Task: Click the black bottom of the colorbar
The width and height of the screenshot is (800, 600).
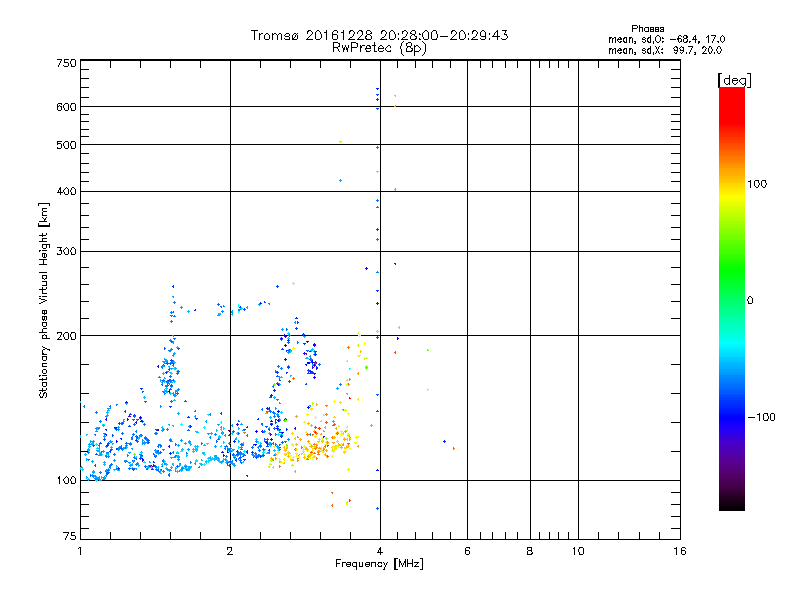Action: [x=732, y=503]
